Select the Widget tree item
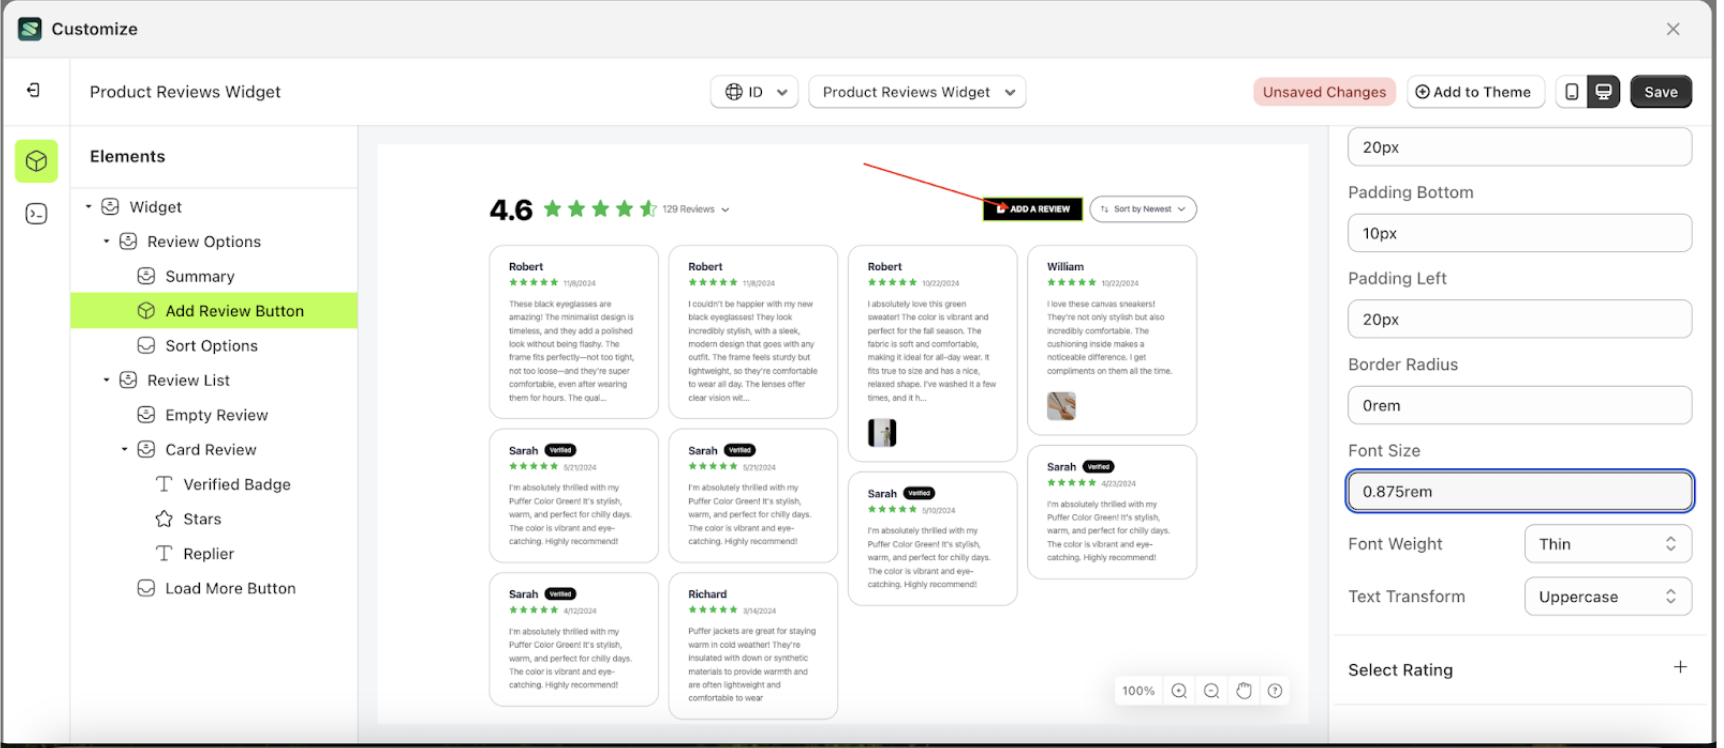This screenshot has width=1724, height=748. (155, 207)
